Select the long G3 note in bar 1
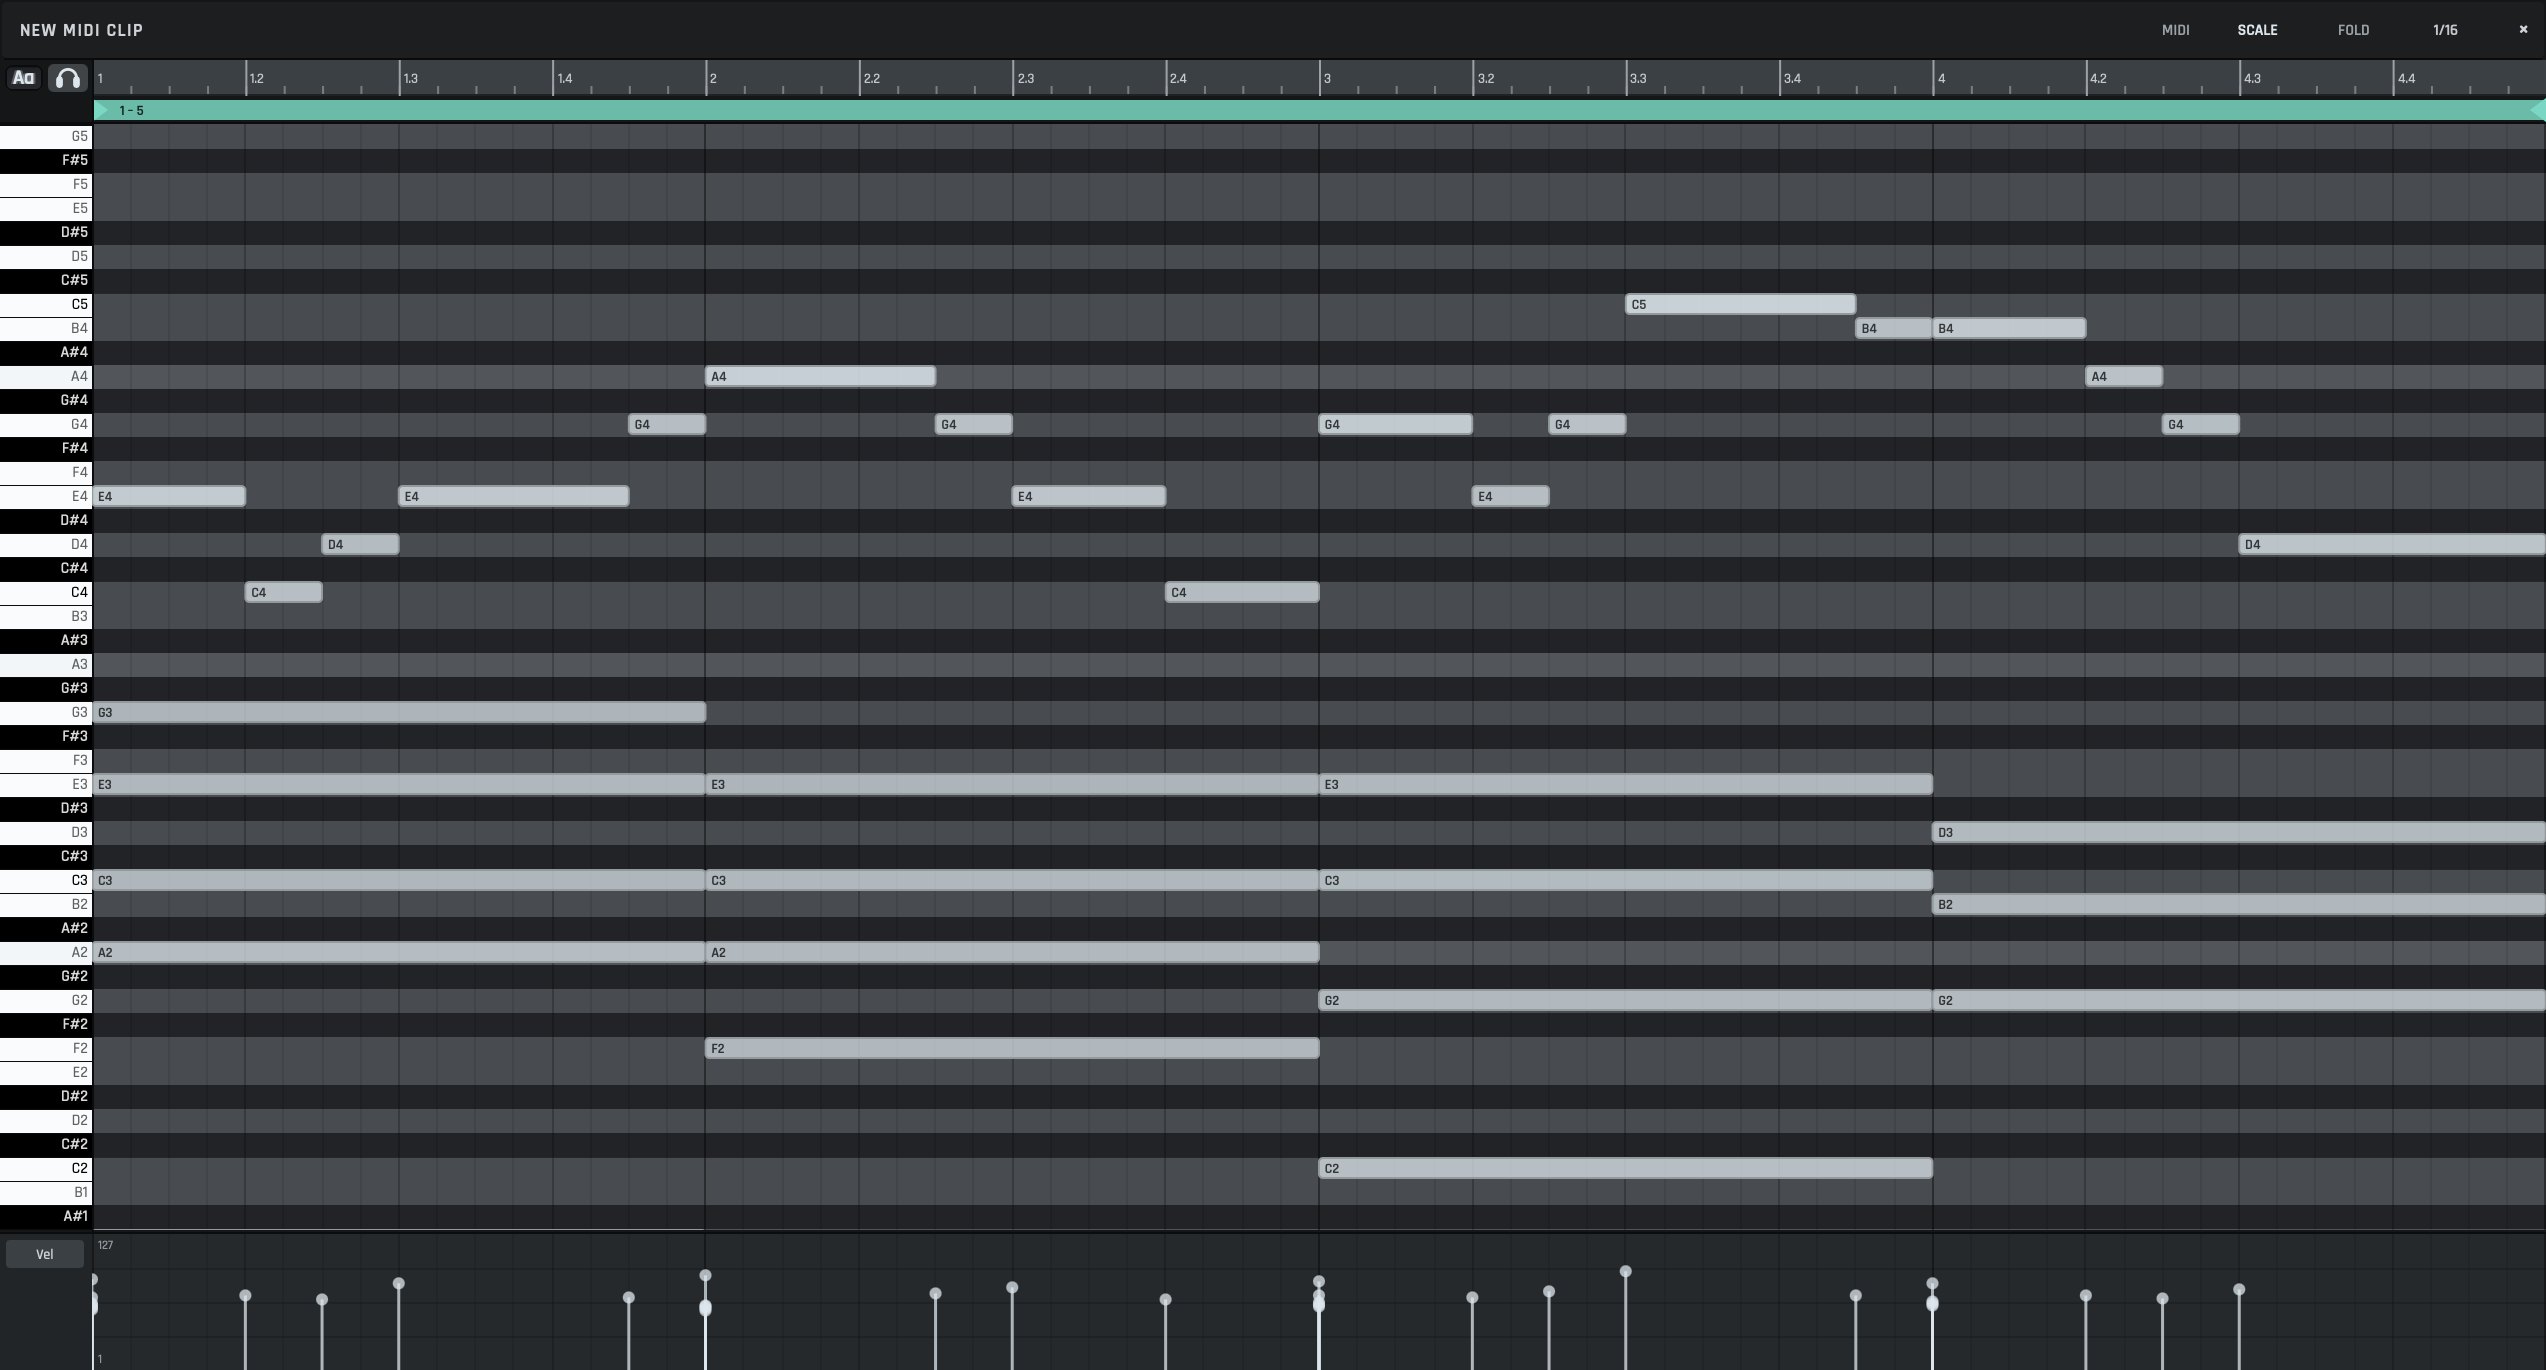This screenshot has height=1370, width=2546. (399, 712)
